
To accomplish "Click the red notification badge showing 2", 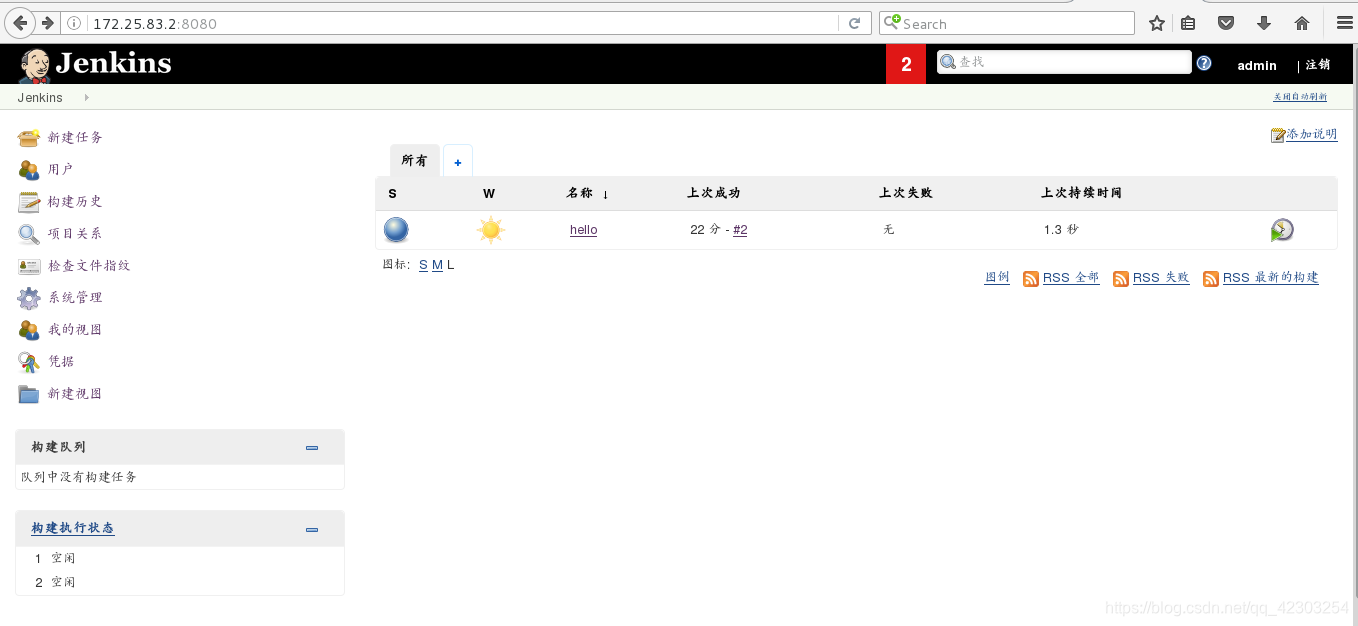I will pyautogui.click(x=906, y=64).
